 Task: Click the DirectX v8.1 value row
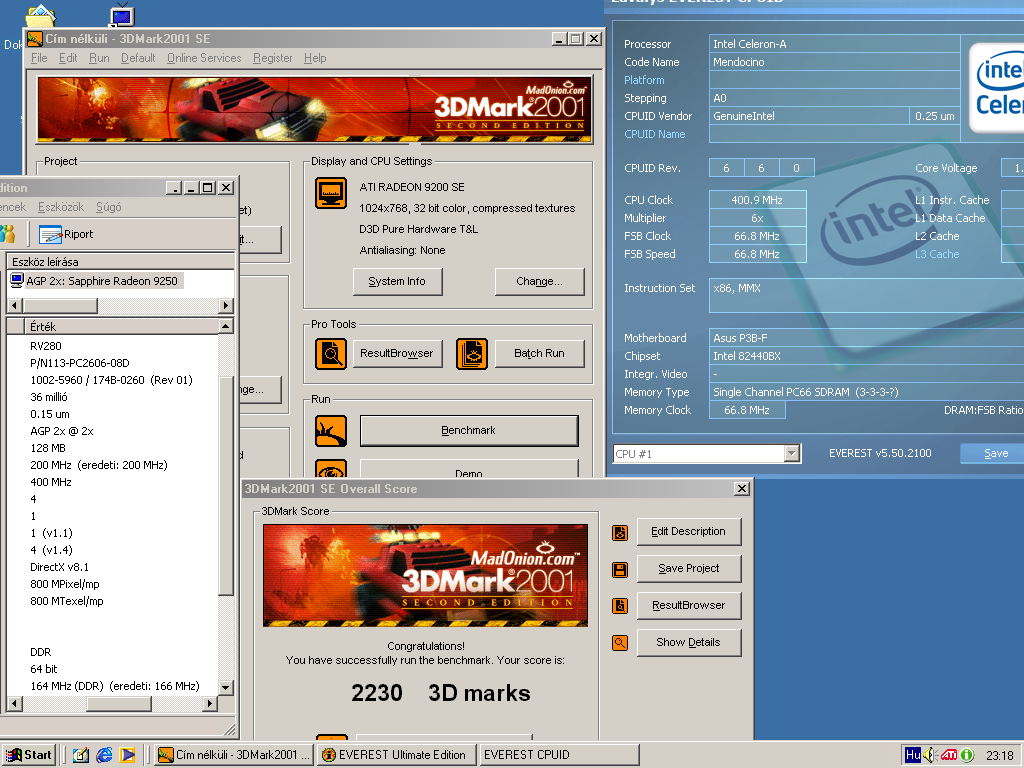tap(59, 568)
